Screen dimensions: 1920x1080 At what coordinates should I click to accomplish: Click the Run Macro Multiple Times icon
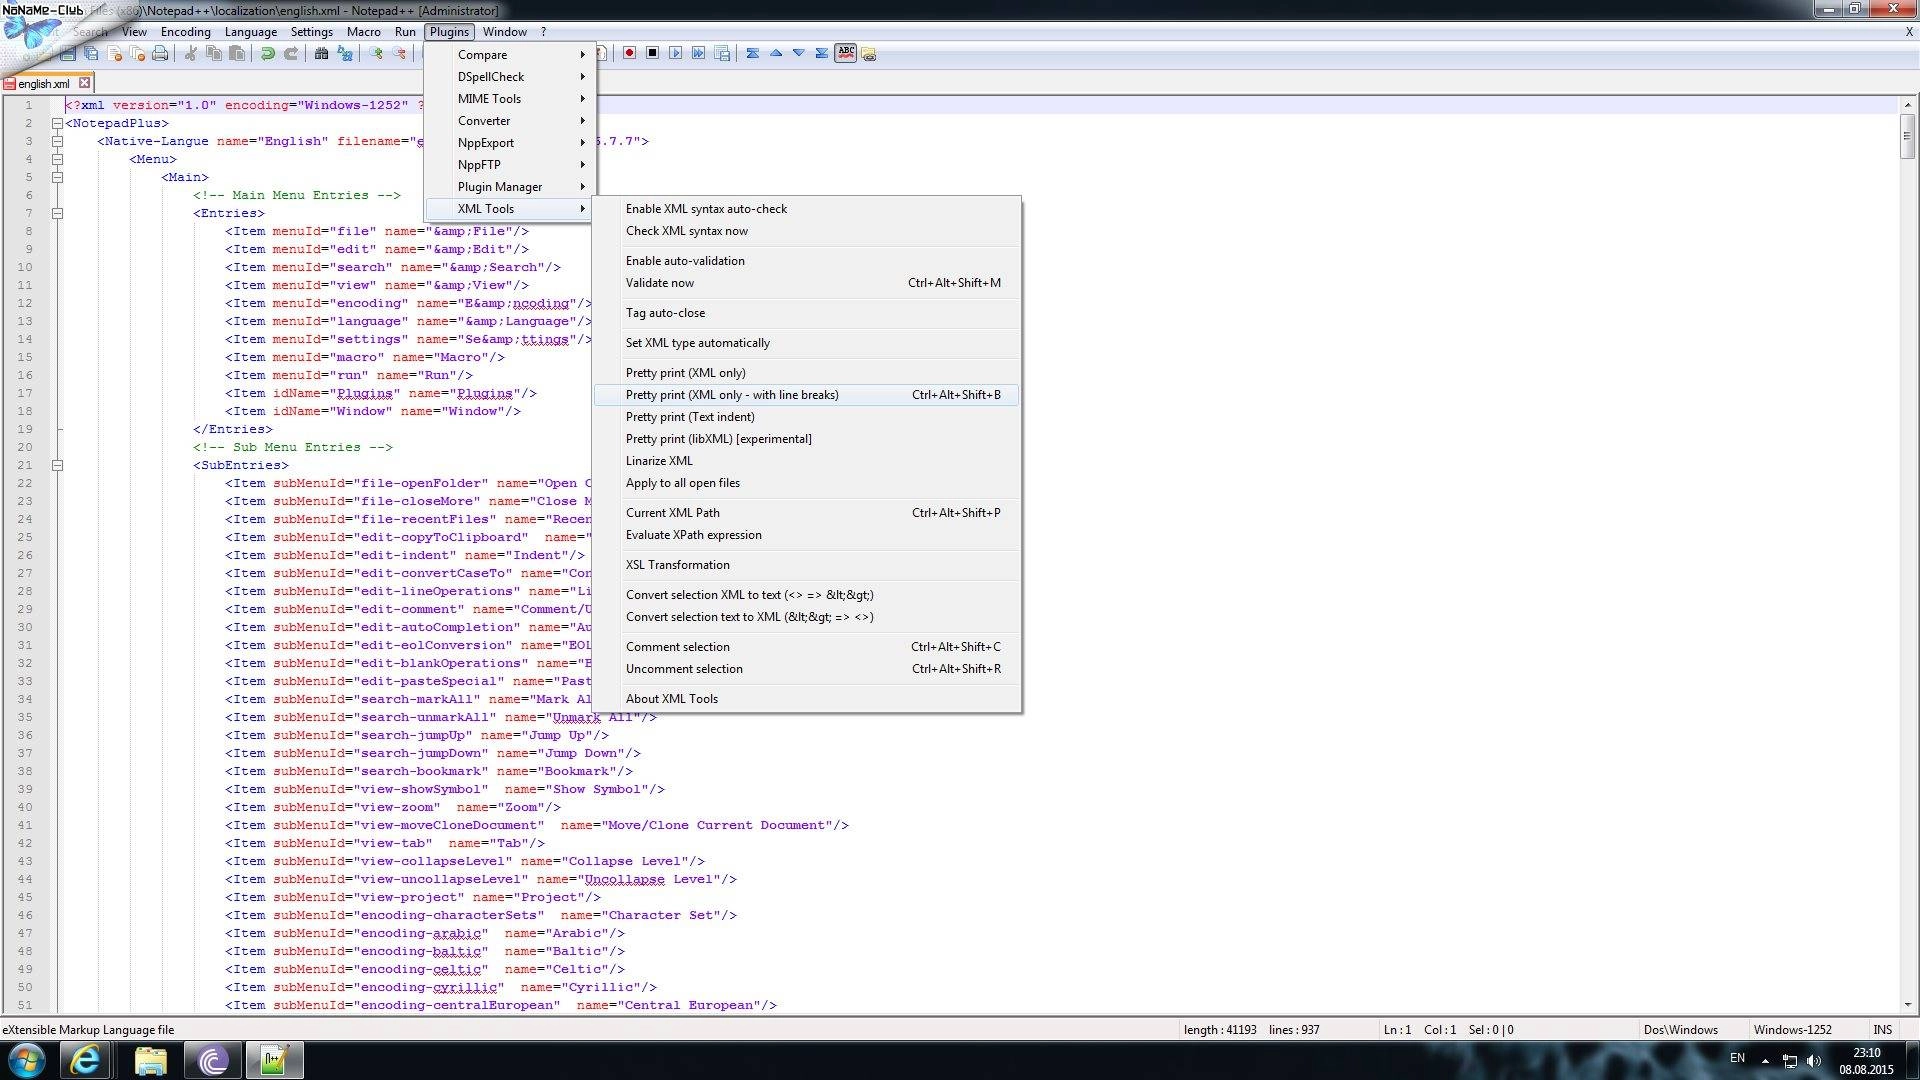pos(698,53)
